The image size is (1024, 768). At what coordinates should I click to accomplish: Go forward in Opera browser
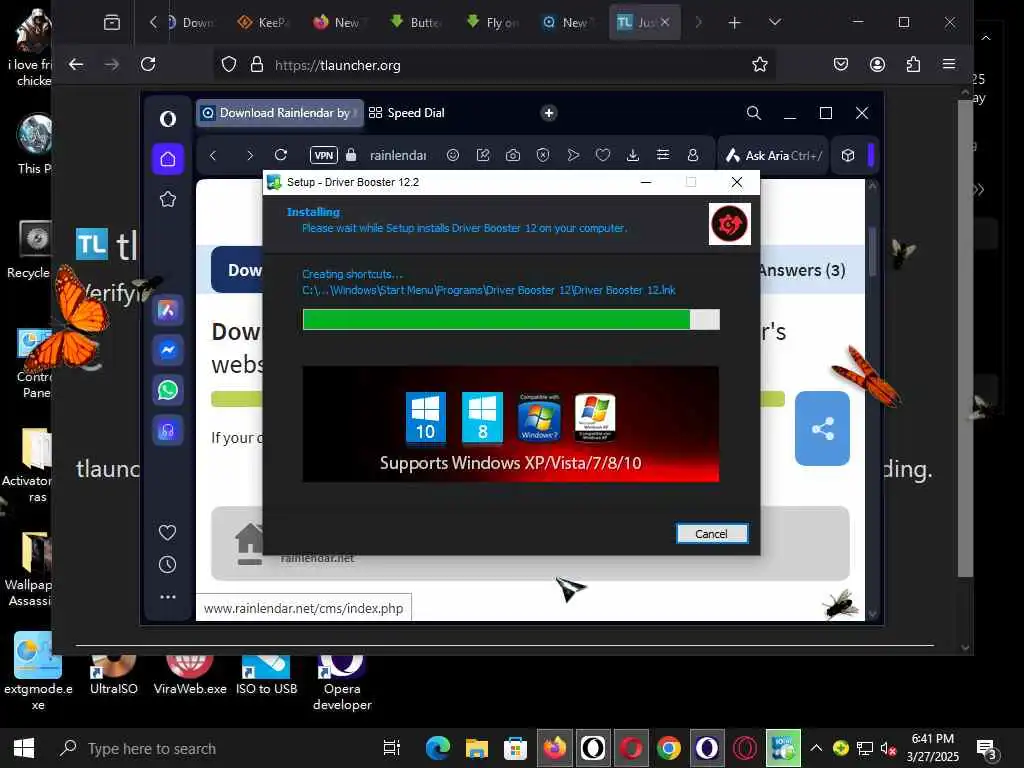(x=249, y=155)
